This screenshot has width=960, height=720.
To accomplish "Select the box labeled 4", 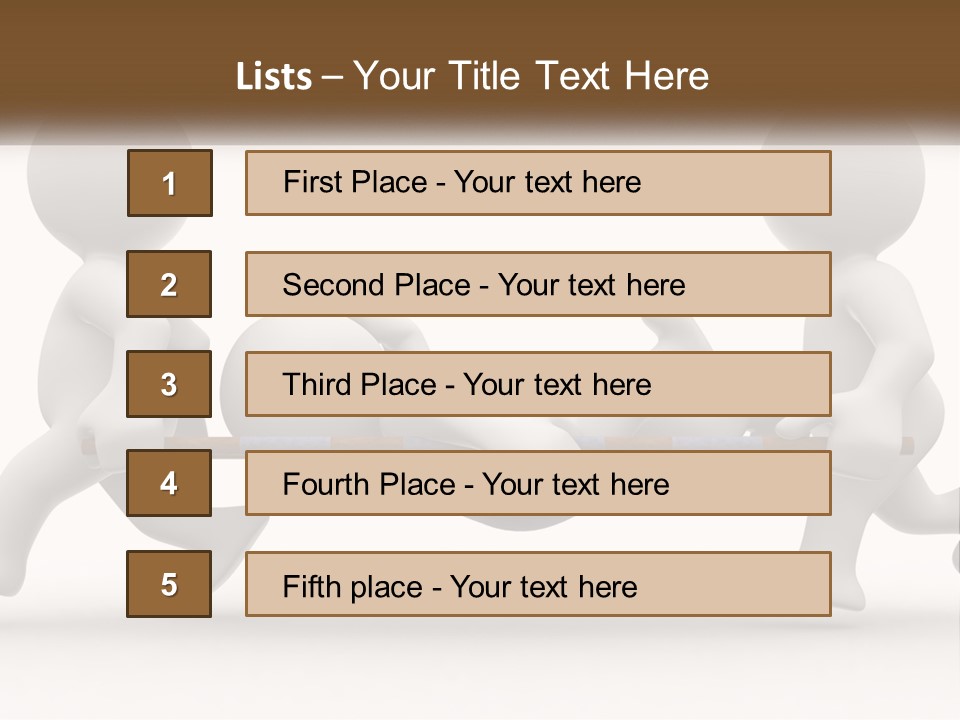I will pyautogui.click(x=169, y=484).
